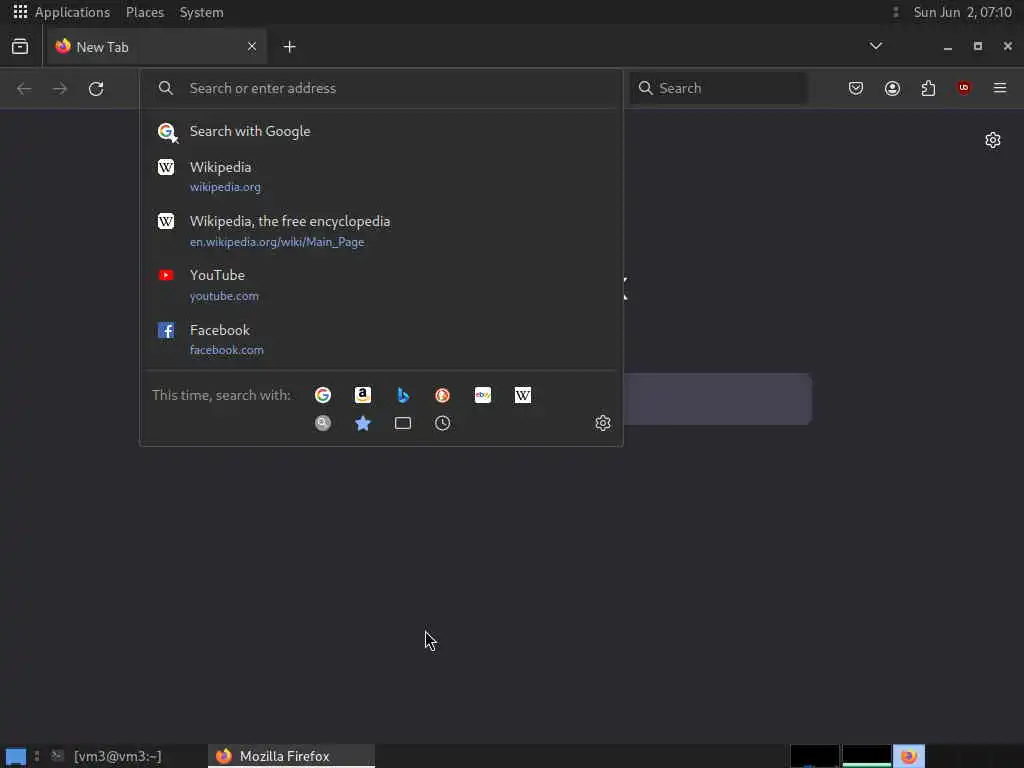Open search settings gear in dropdown
The image size is (1024, 768).
click(603, 423)
